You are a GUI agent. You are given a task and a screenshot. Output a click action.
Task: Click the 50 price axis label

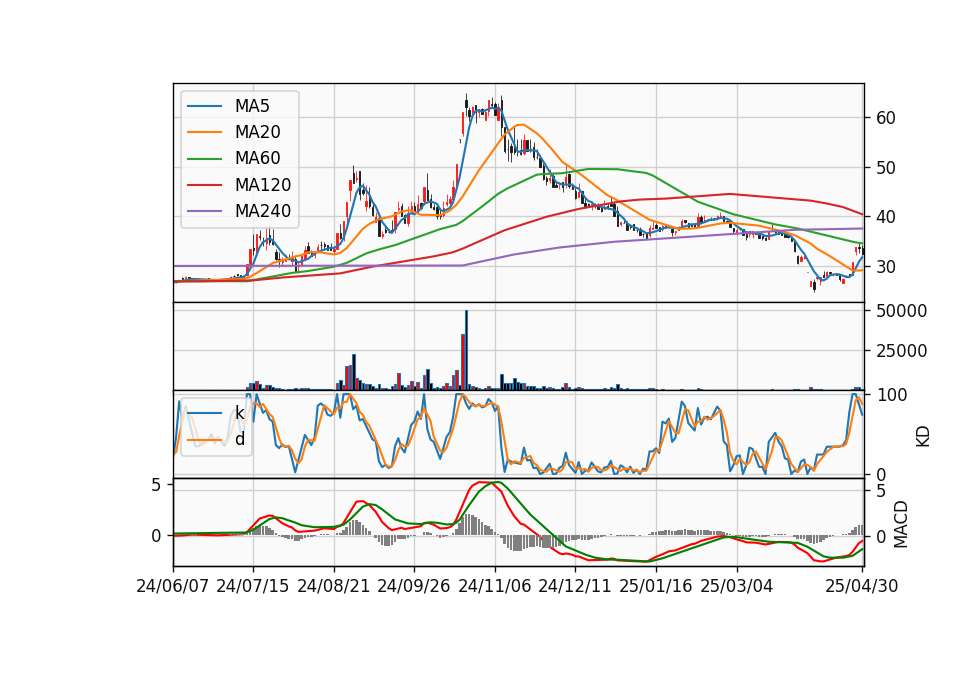point(886,168)
